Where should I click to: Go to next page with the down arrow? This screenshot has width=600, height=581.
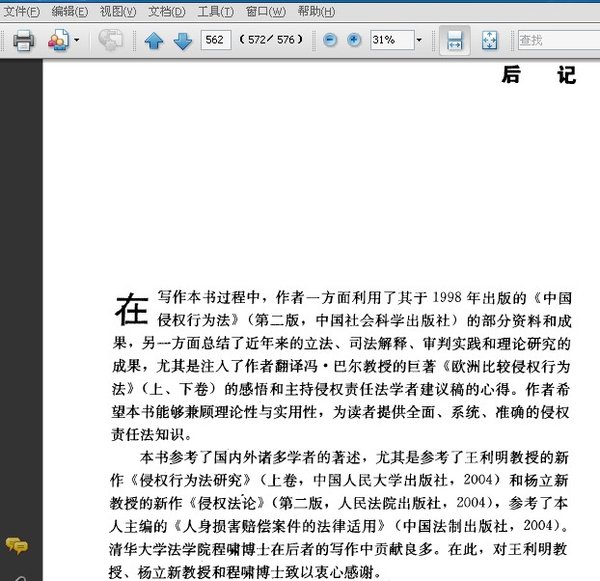point(183,41)
